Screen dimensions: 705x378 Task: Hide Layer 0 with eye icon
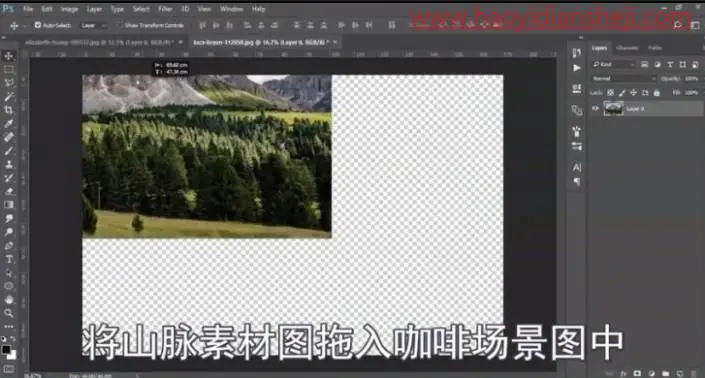coord(596,108)
